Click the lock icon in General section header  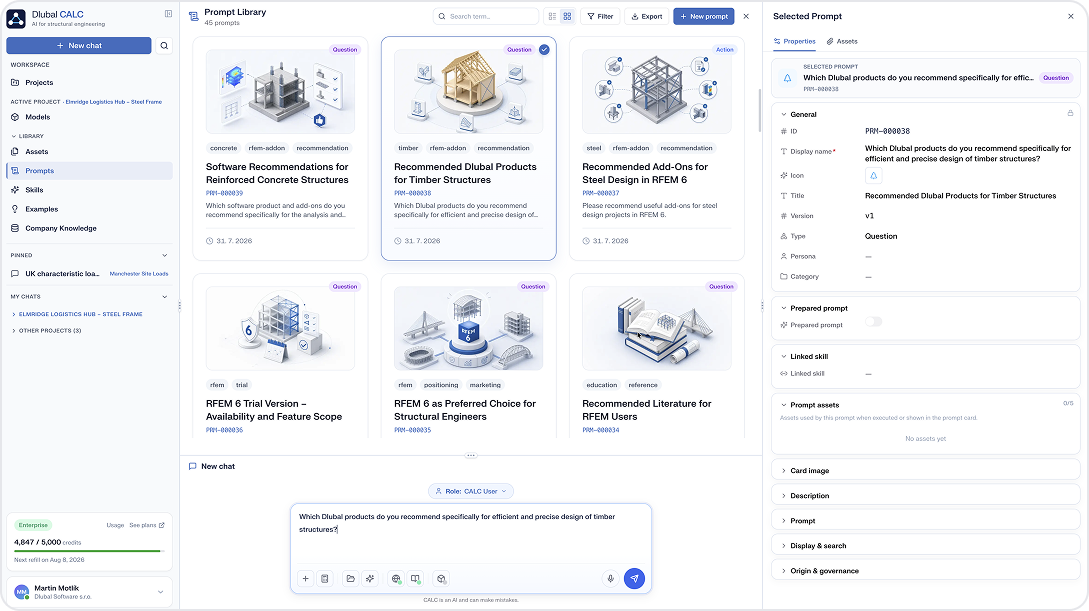pyautogui.click(x=1070, y=113)
